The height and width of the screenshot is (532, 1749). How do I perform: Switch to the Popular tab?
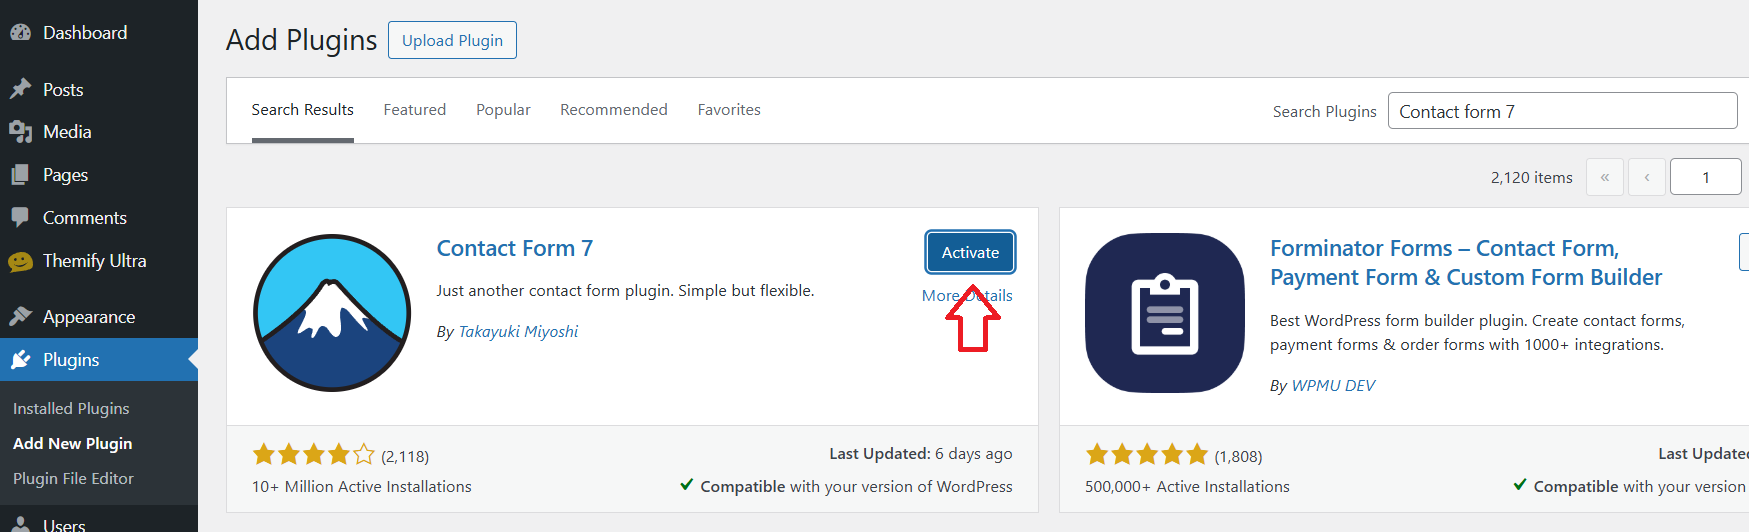(x=503, y=110)
